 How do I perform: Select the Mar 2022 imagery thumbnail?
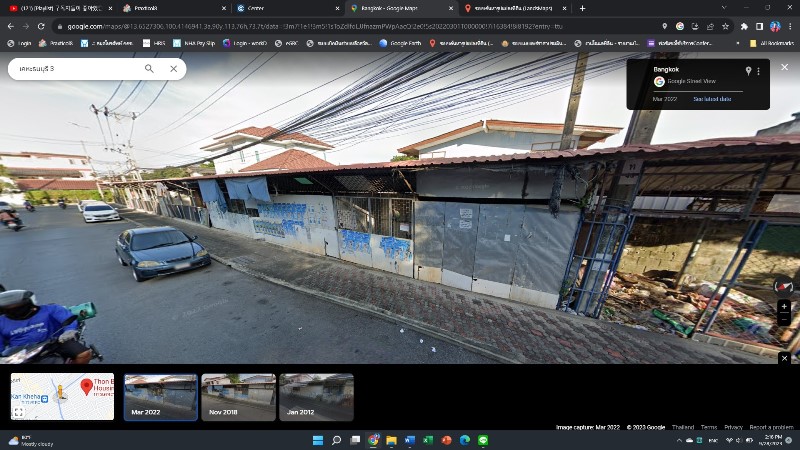click(161, 397)
